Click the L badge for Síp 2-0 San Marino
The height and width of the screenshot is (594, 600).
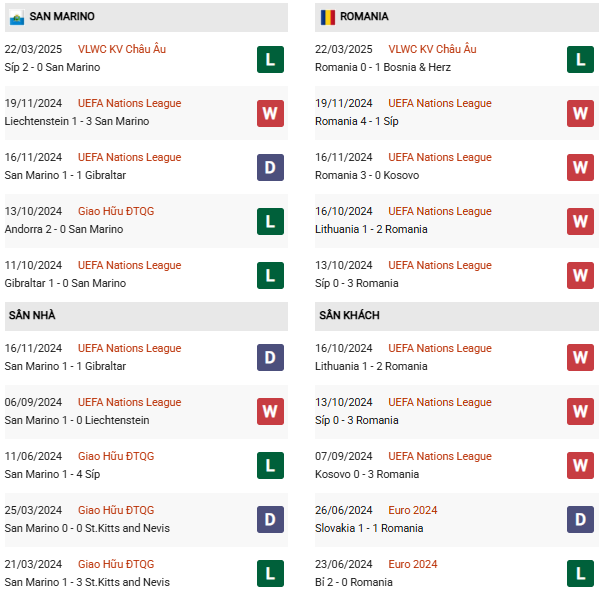click(x=270, y=59)
